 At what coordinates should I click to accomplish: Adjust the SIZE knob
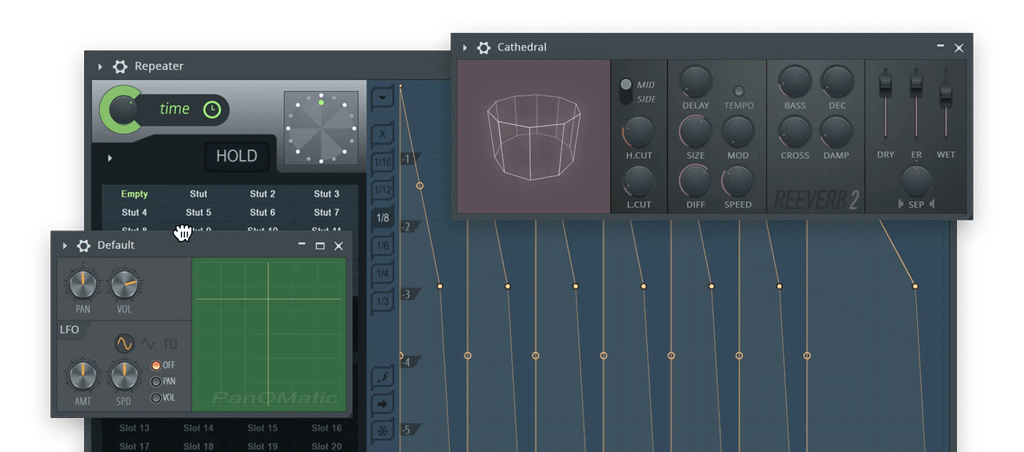pyautogui.click(x=696, y=132)
